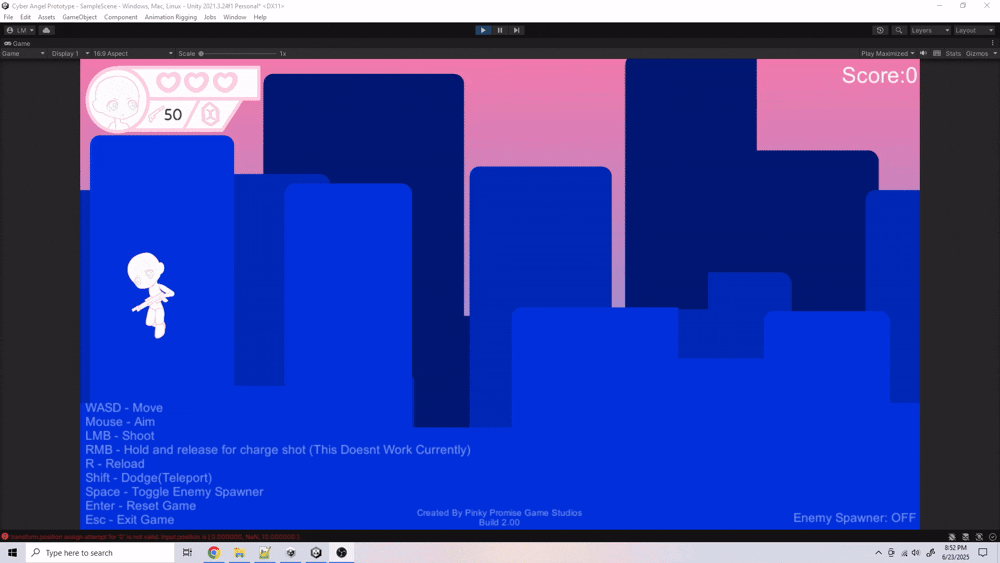Open the Unity Cloud services icon

(47, 30)
